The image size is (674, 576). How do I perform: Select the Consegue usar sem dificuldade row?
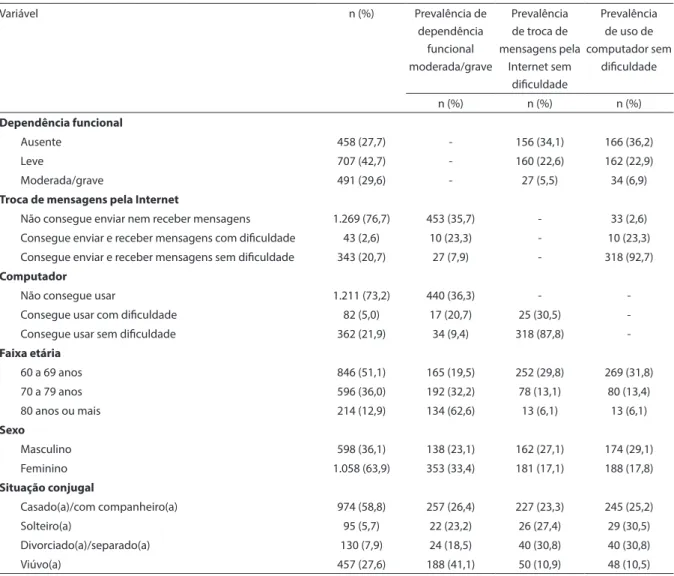coord(337,334)
